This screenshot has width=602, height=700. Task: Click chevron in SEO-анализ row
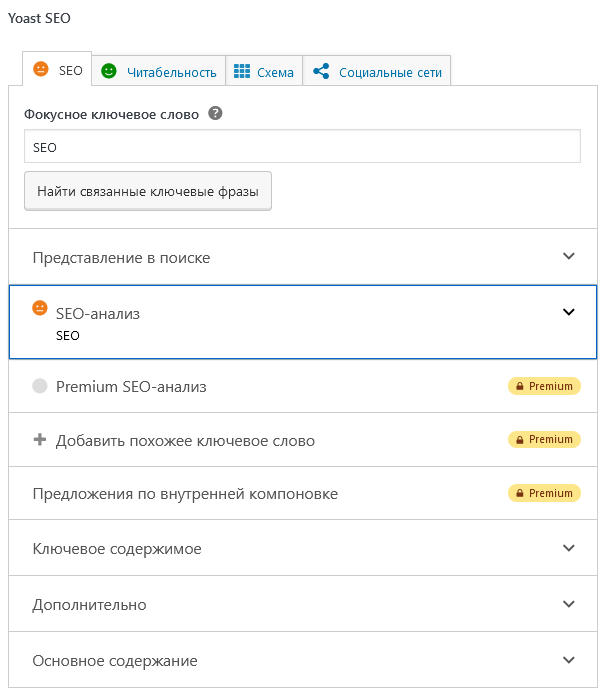569,312
